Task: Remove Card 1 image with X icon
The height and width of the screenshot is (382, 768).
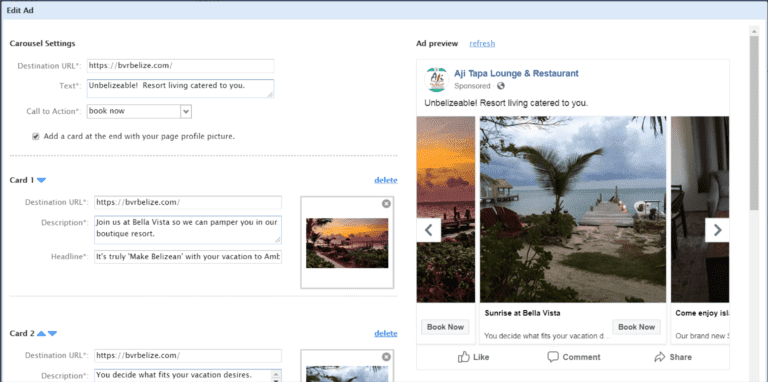Action: tap(386, 204)
